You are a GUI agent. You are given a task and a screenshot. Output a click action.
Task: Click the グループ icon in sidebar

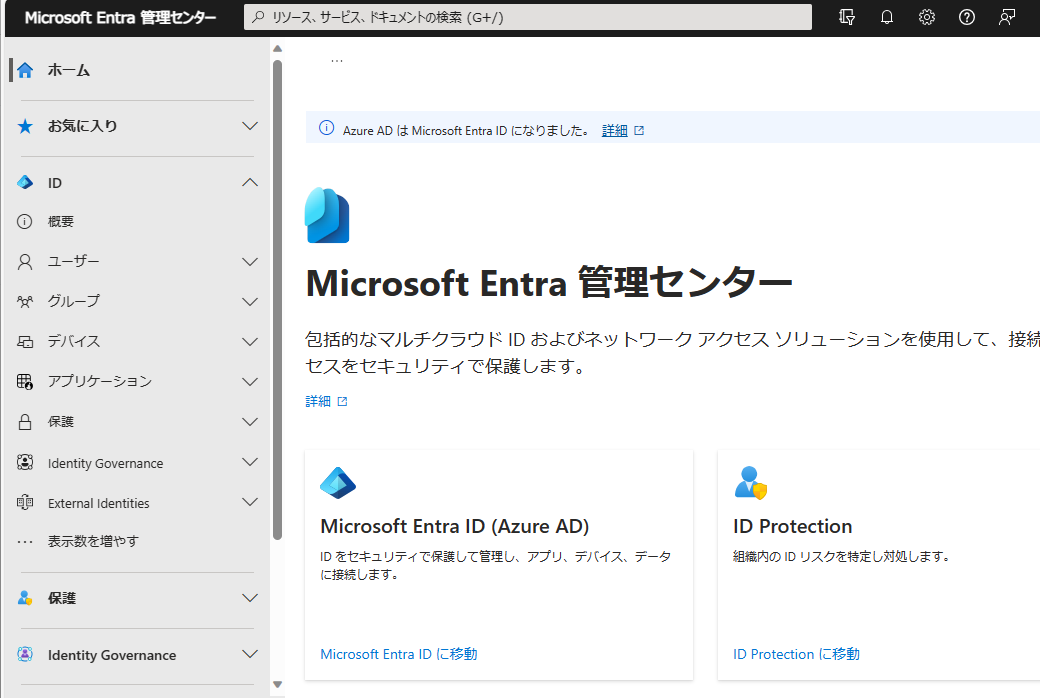[x=24, y=301]
